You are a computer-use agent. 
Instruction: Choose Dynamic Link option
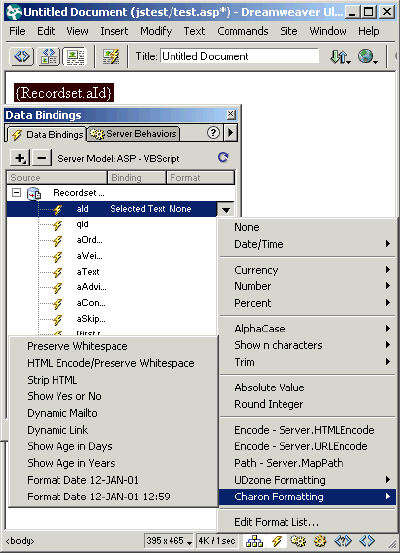point(113,430)
